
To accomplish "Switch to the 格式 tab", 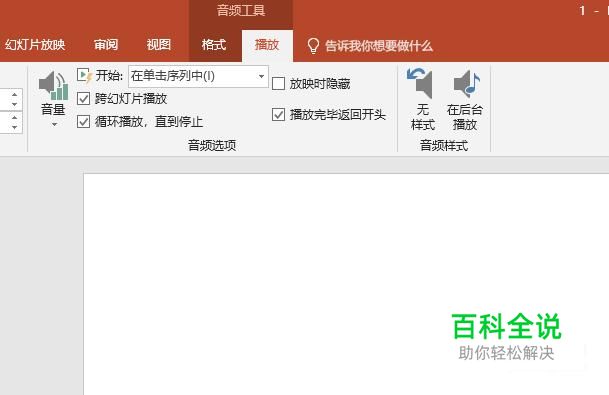I will pos(214,45).
